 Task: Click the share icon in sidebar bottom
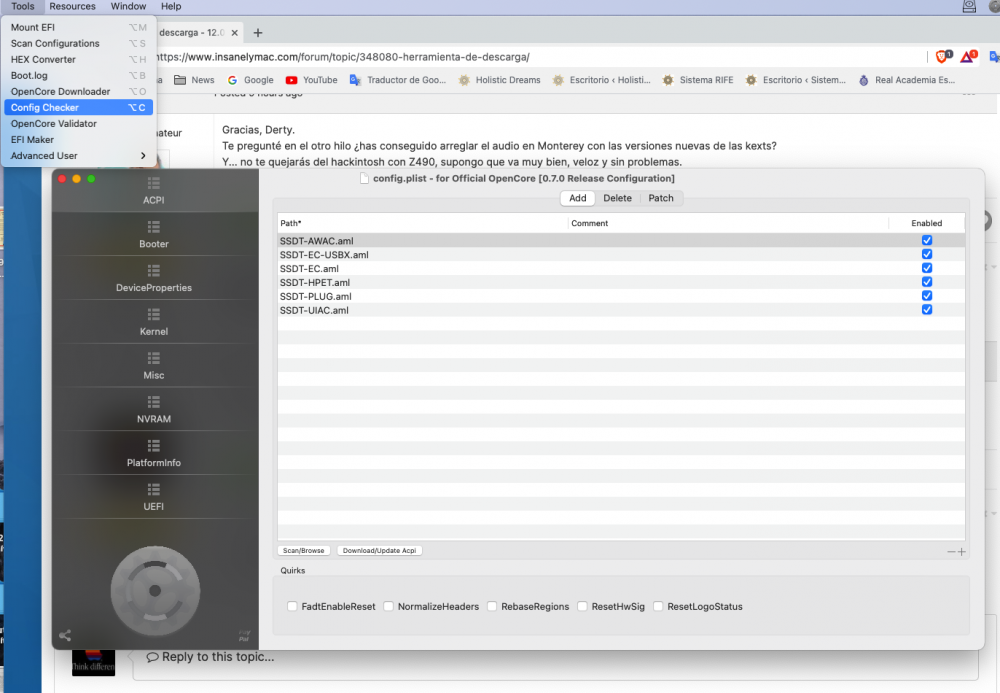point(65,635)
